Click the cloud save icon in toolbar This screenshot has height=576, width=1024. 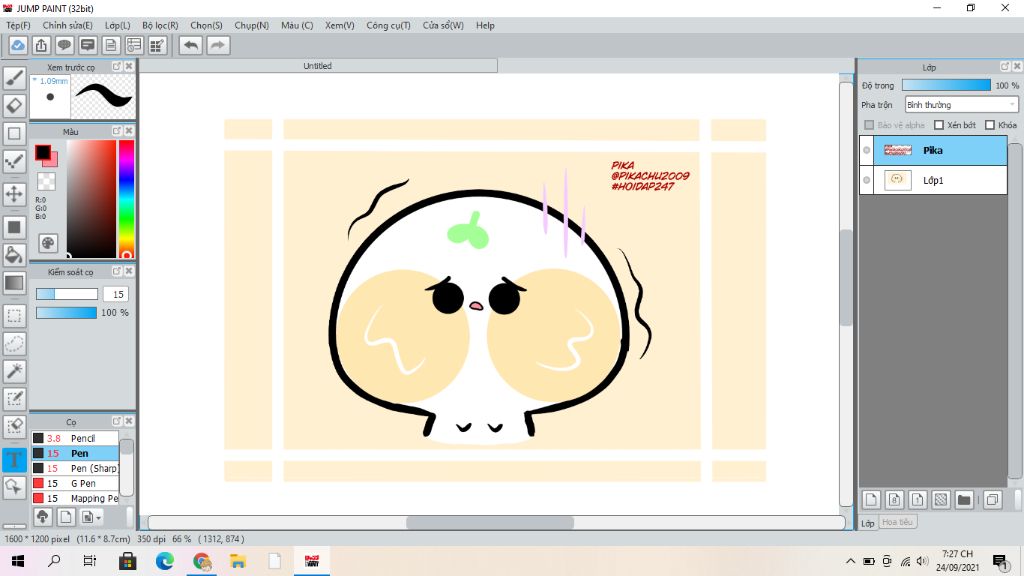[18, 45]
